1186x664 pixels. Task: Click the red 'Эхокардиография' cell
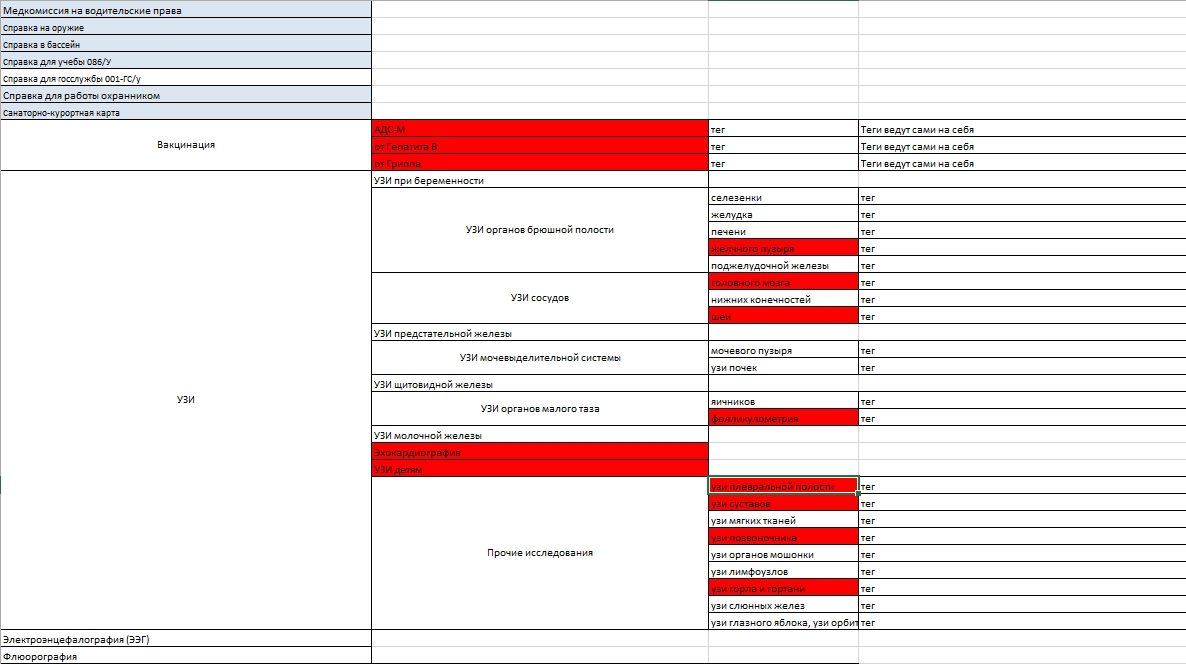(x=539, y=452)
